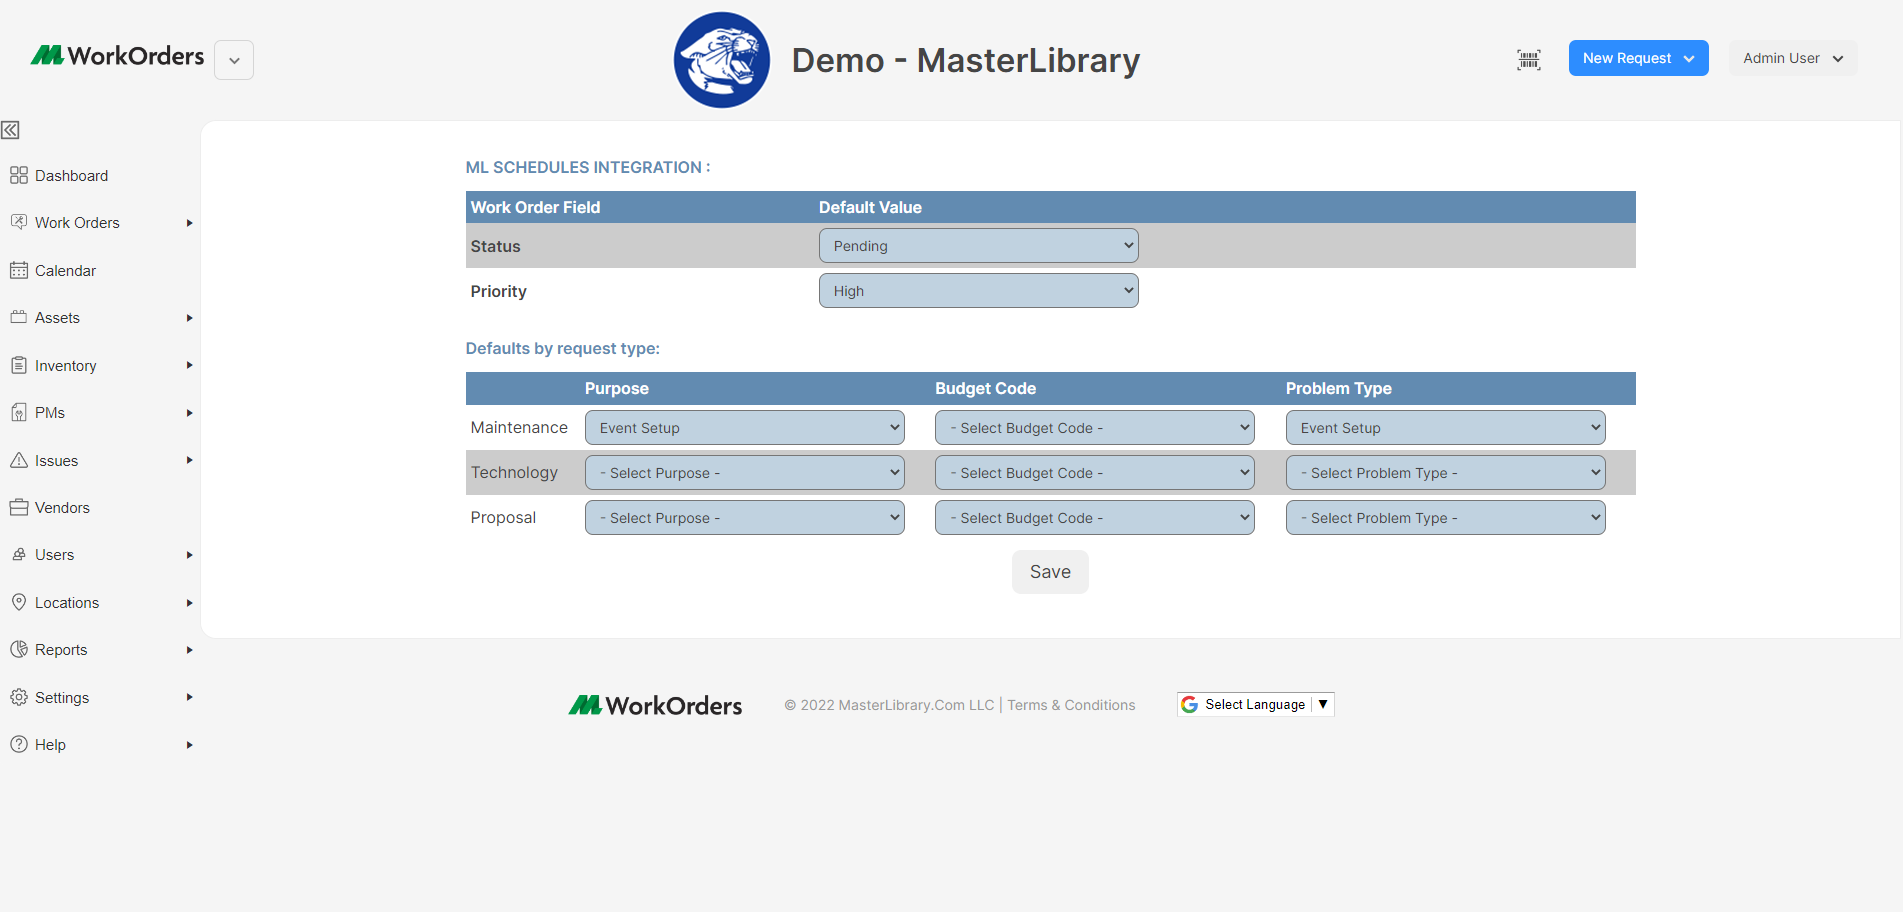1903x912 pixels.
Task: Click the Demo MasterLibrary panther logo
Action: [722, 60]
